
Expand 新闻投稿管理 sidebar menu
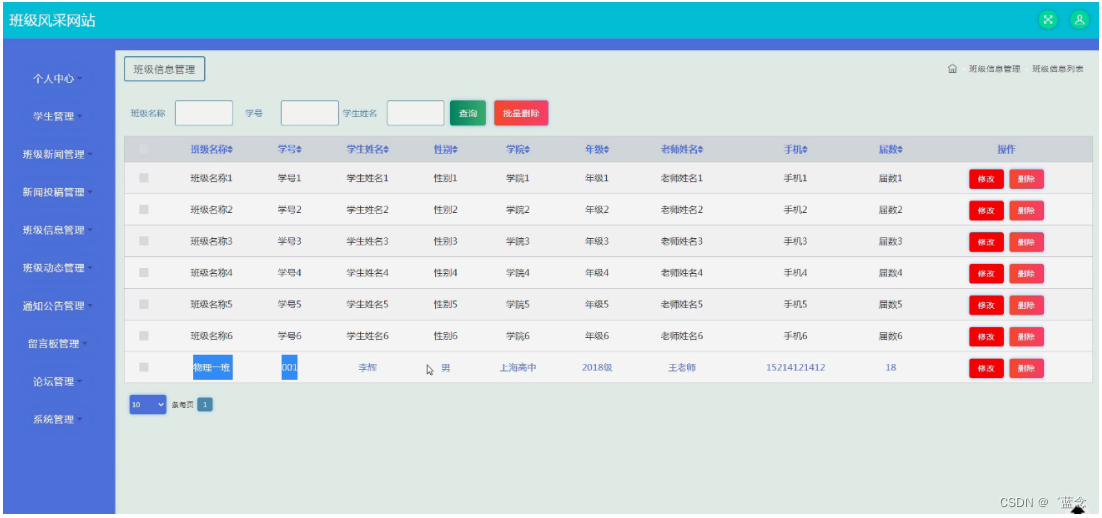coord(58,193)
